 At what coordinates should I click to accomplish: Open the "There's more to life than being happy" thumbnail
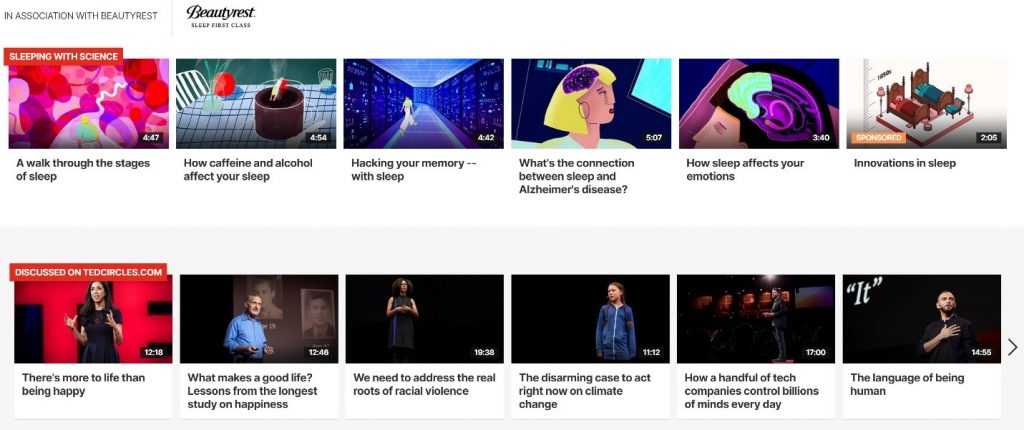[93, 319]
